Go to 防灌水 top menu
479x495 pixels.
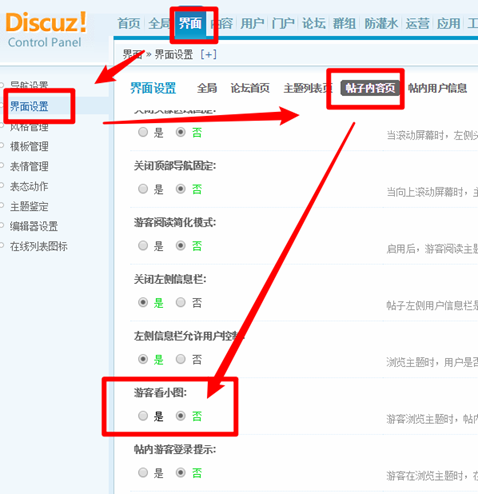coord(381,24)
